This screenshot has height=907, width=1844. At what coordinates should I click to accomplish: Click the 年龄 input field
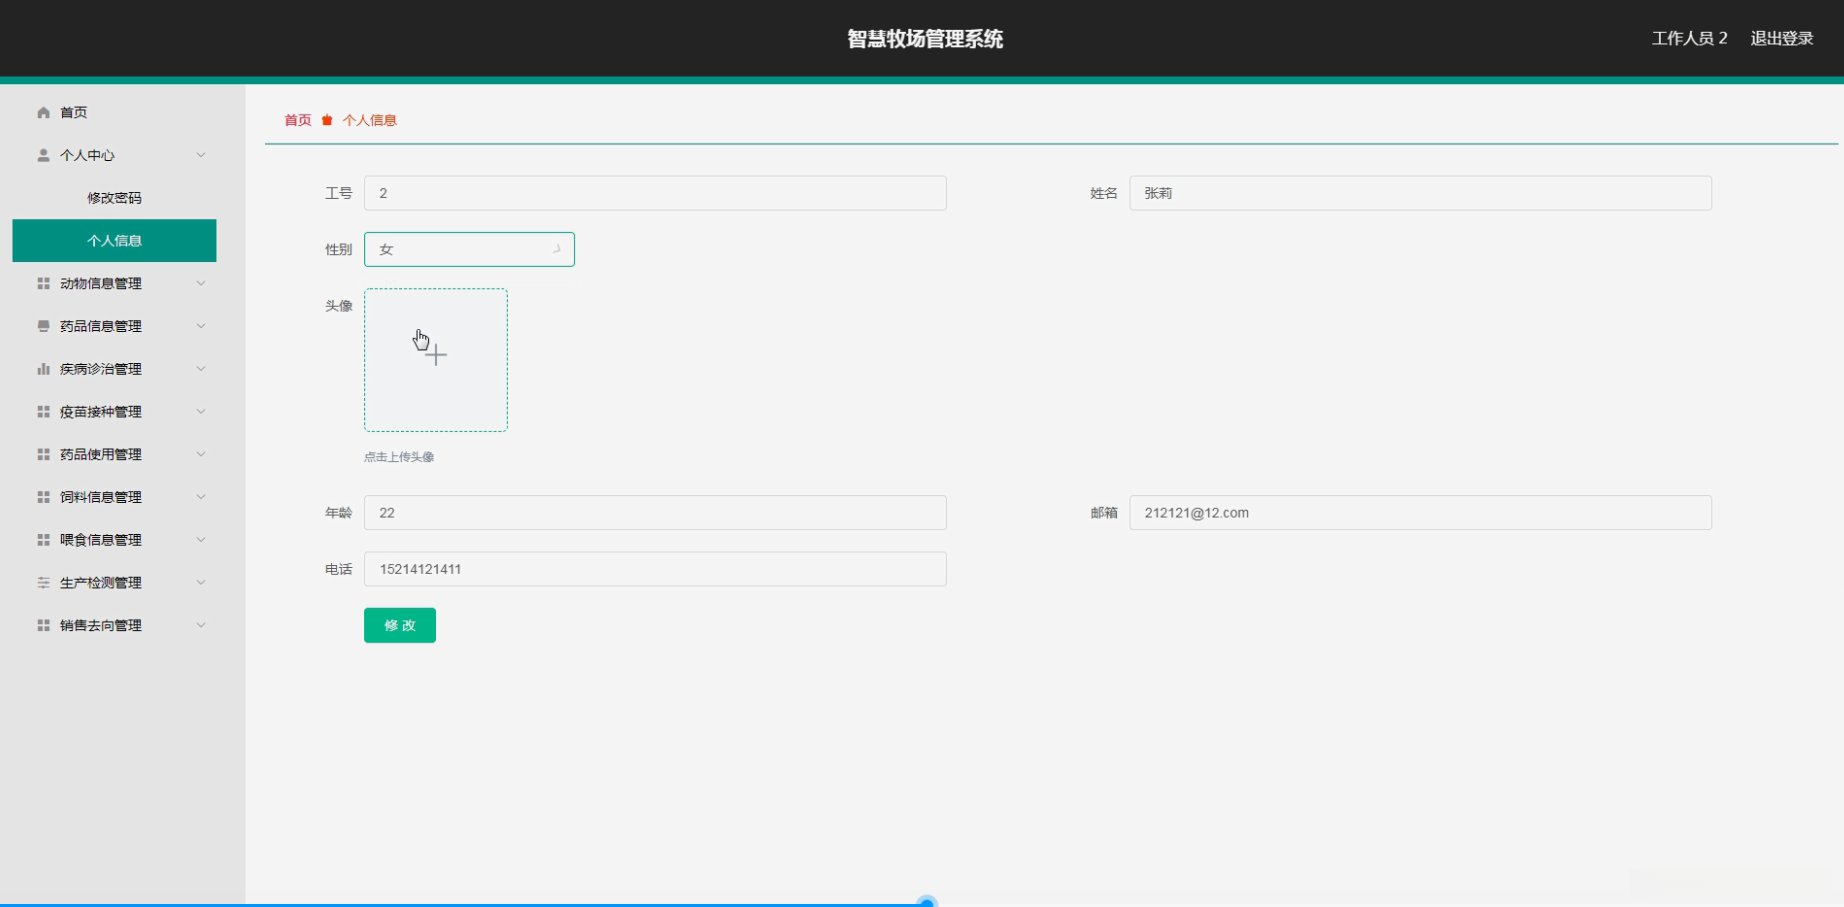(655, 513)
